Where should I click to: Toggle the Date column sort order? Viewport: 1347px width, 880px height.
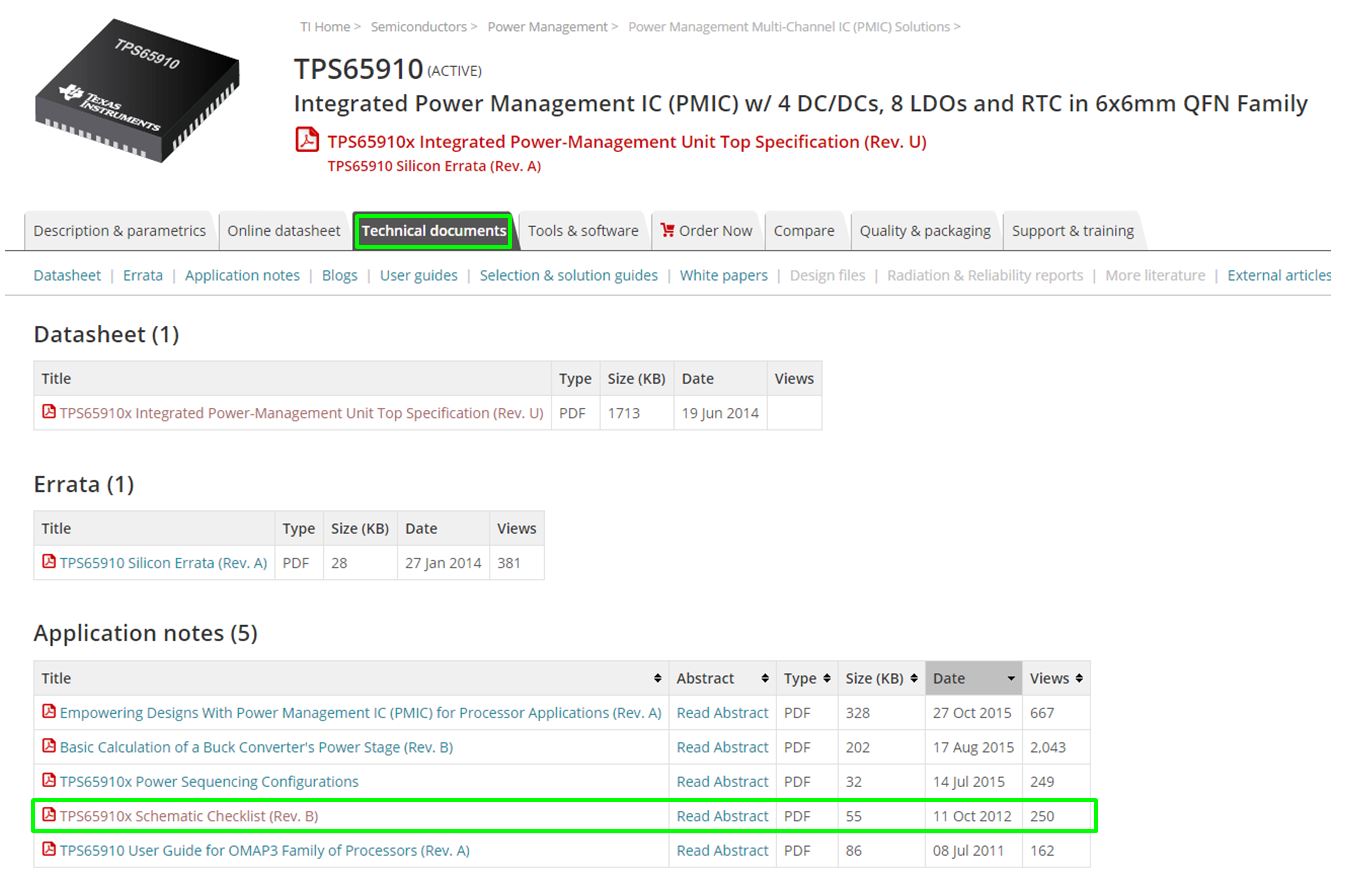pyautogui.click(x=973, y=678)
